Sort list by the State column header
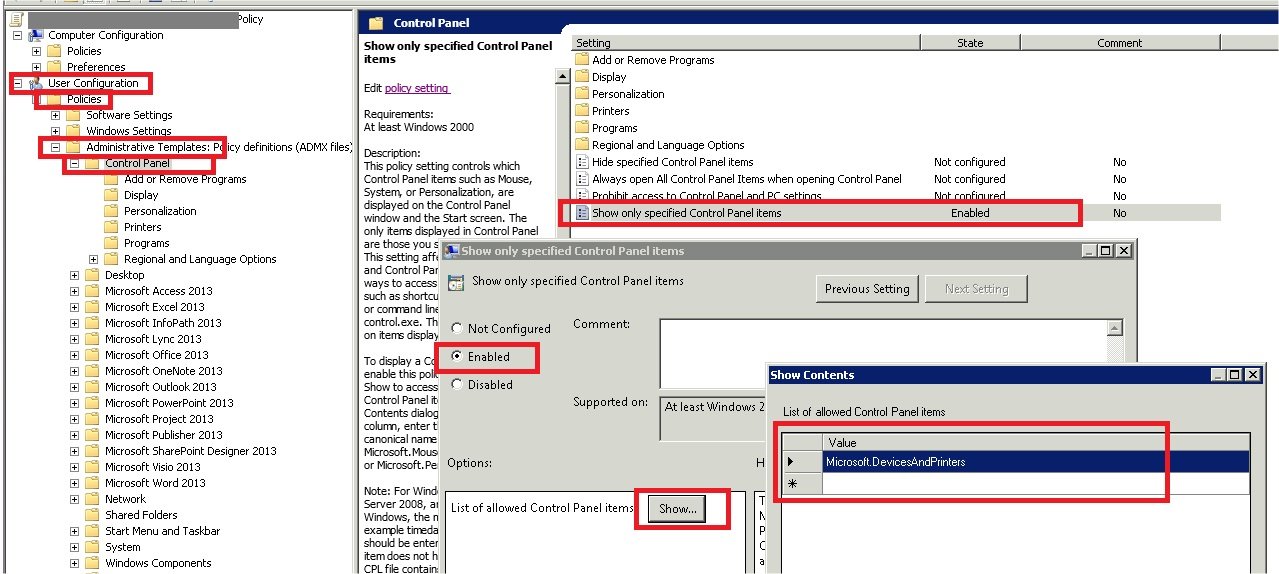The width and height of the screenshot is (1279, 574). coord(969,43)
